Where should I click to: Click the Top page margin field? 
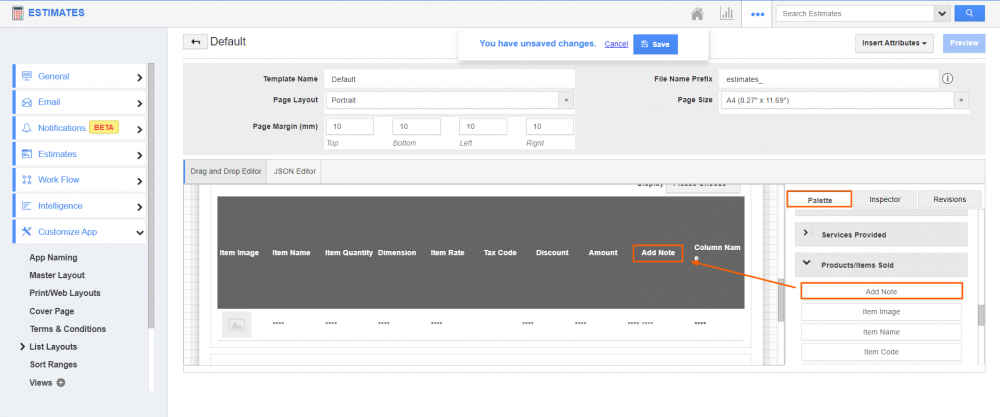(349, 127)
